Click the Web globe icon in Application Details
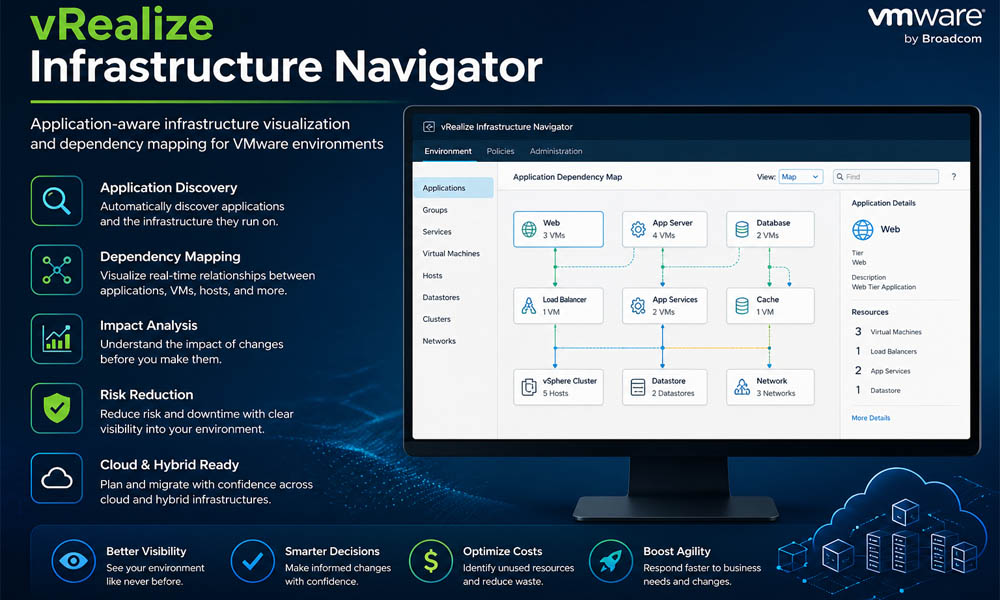Screen dimensions: 1000x600 pyautogui.click(x=862, y=229)
